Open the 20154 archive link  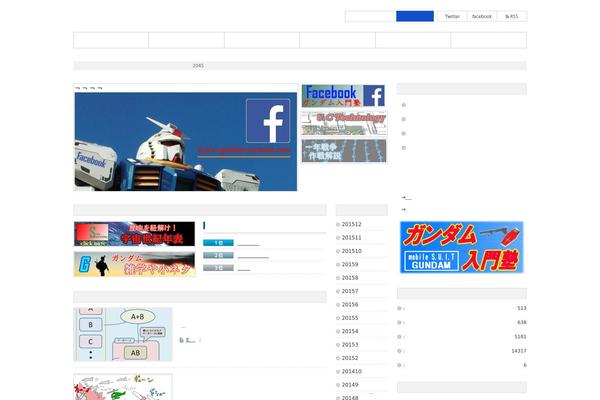tap(350, 331)
